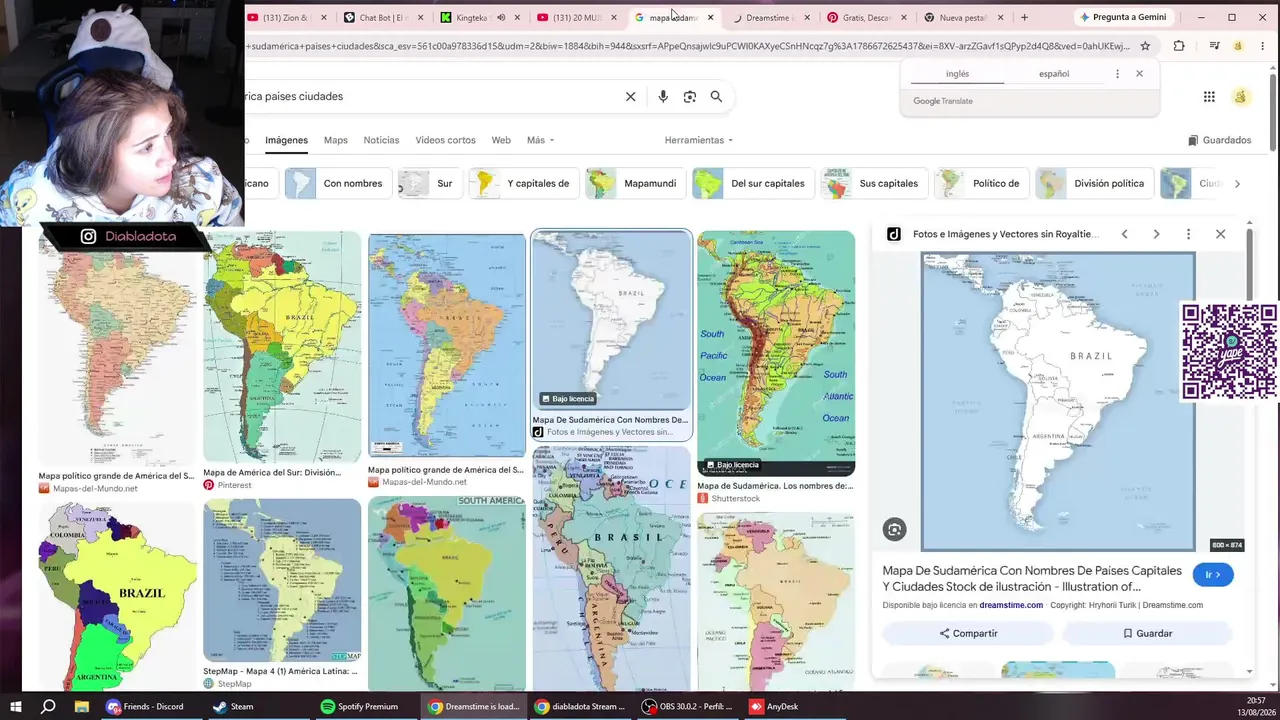Select the inglés tab in Translate popup
1280x720 pixels.
(957, 74)
